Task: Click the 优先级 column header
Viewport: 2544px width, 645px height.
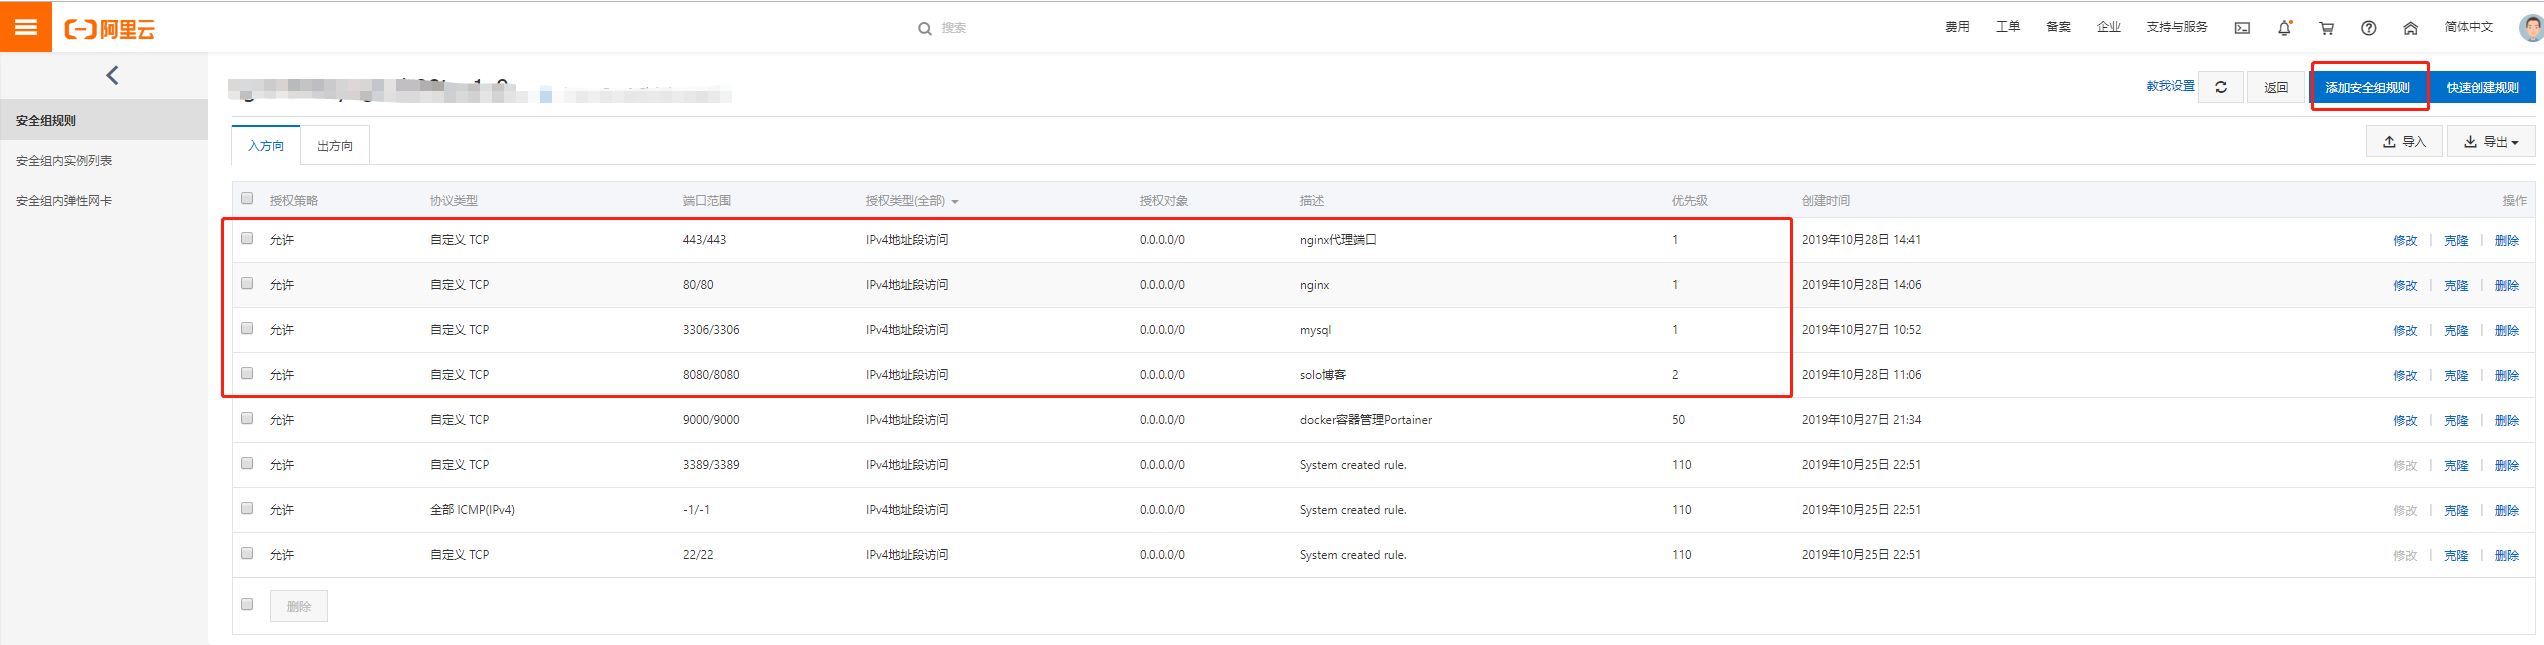Action: [x=1689, y=201]
